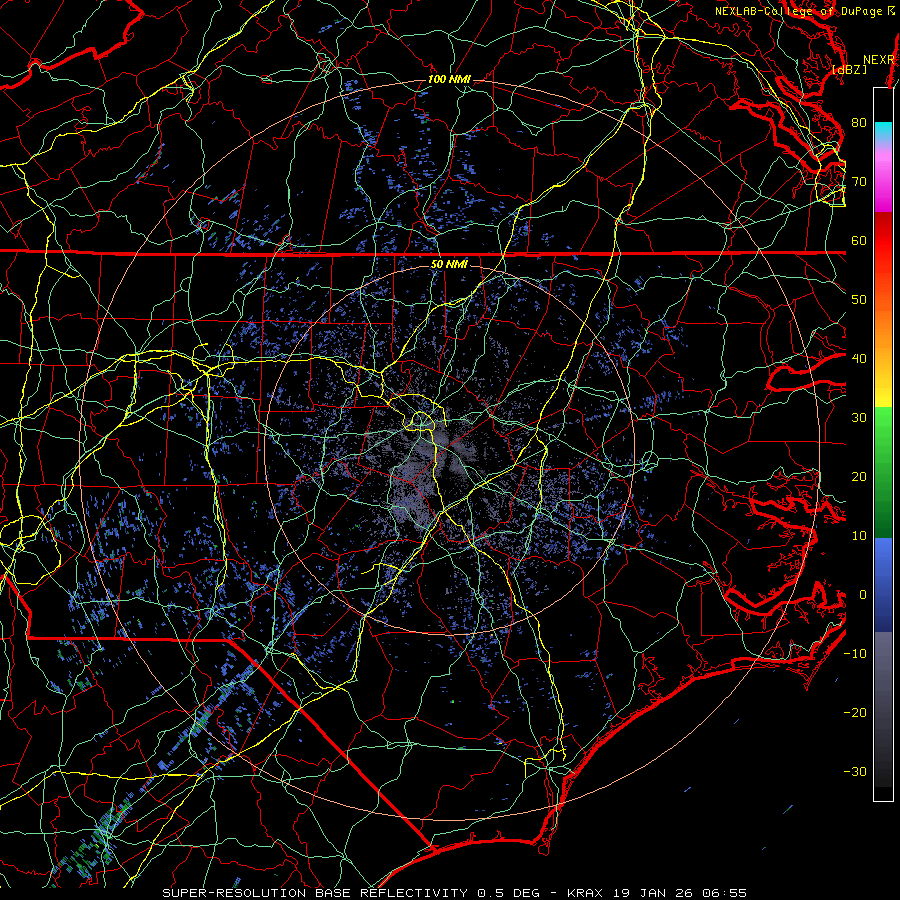The width and height of the screenshot is (900, 900).
Task: Click the Super-Resolution Base Reflectivity caption
Action: (454, 893)
